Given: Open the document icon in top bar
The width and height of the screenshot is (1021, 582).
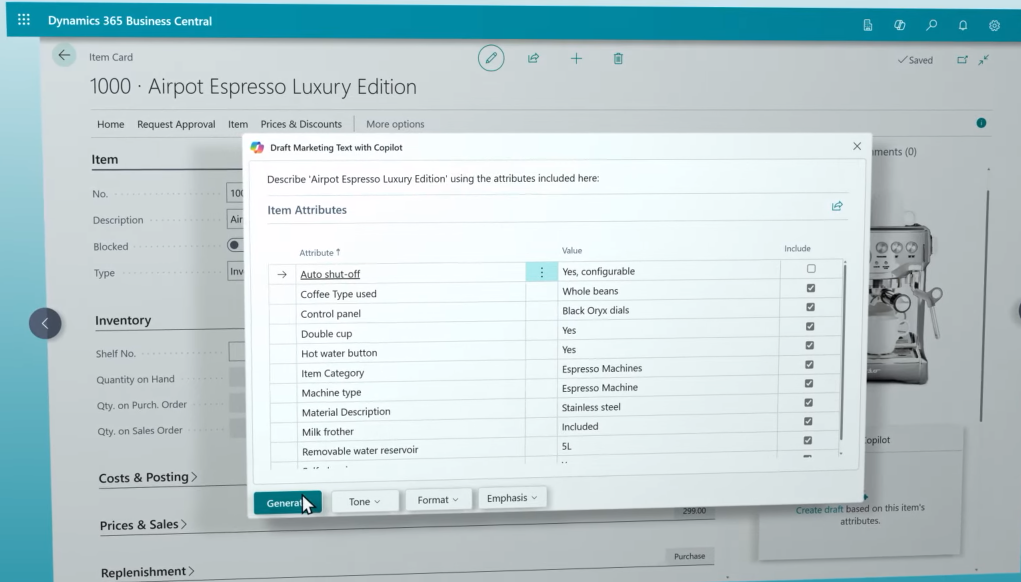Looking at the screenshot, I should [x=867, y=25].
